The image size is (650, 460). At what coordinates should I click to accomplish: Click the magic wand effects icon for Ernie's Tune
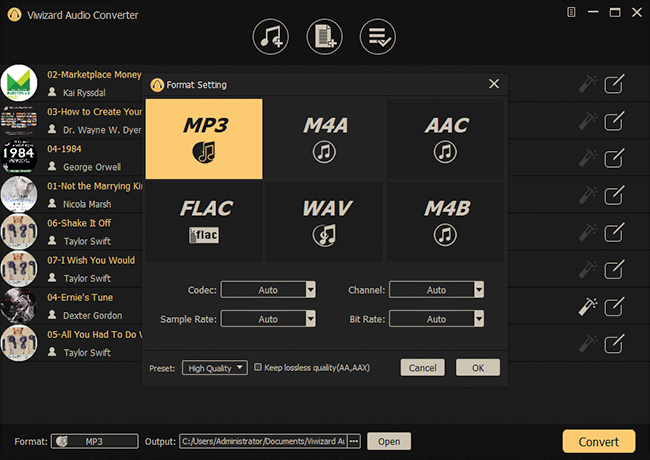[x=588, y=307]
